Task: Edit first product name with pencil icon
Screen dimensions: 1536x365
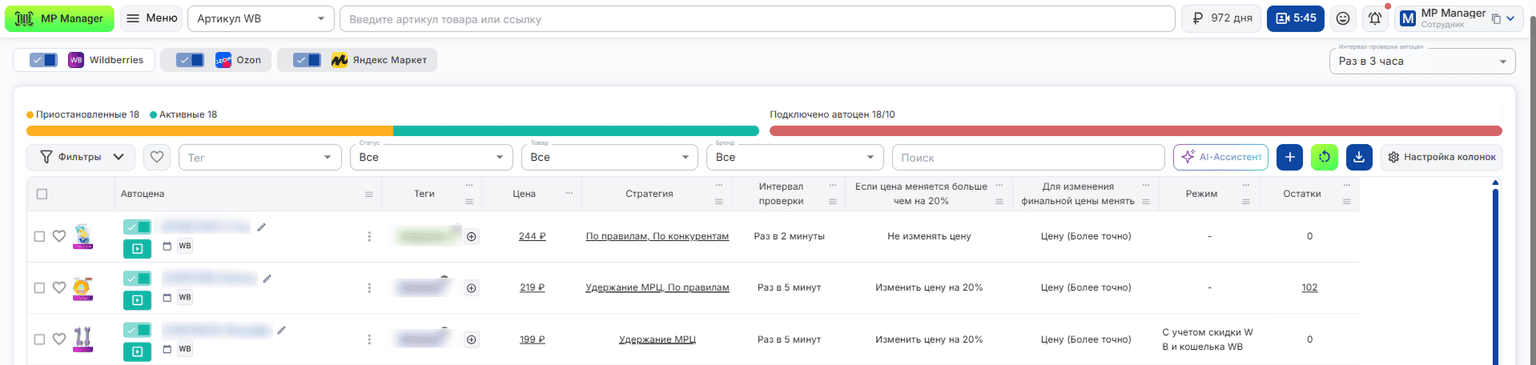Action: (262, 227)
